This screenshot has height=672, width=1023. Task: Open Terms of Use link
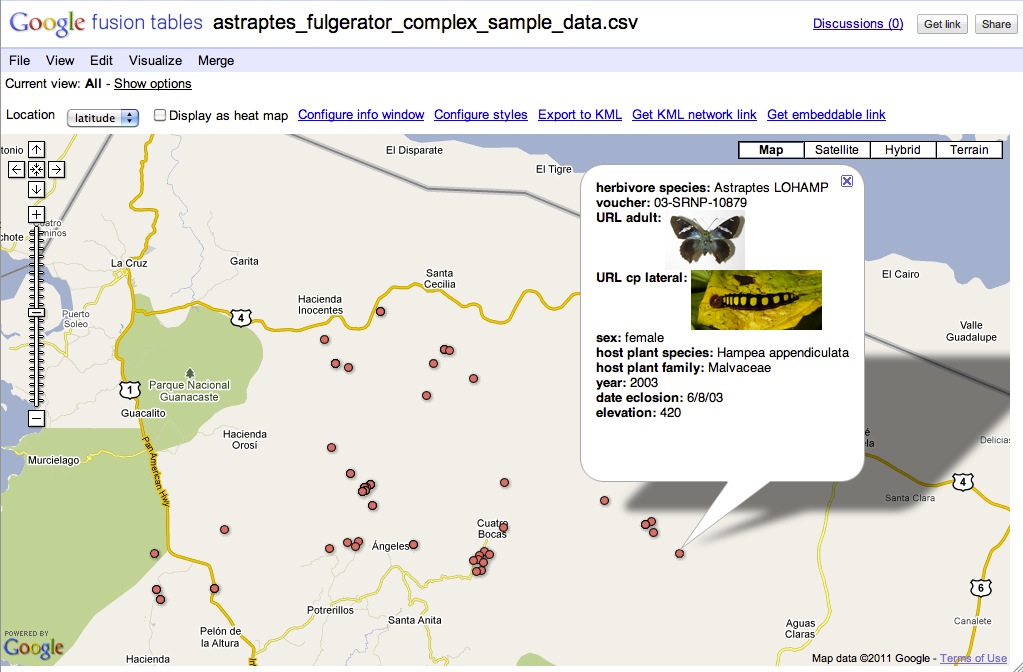(x=973, y=658)
